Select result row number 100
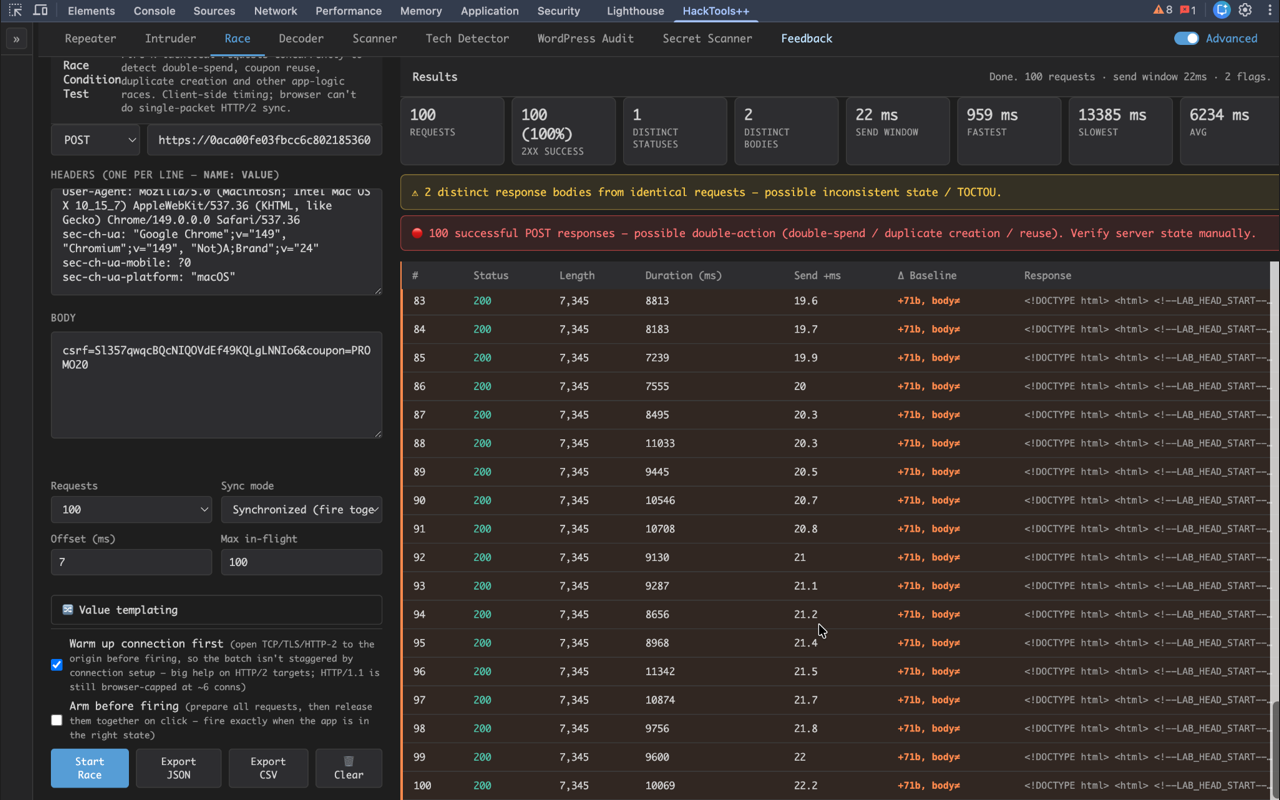Screen dimensions: 1280x800 pyautogui.click(x=836, y=786)
